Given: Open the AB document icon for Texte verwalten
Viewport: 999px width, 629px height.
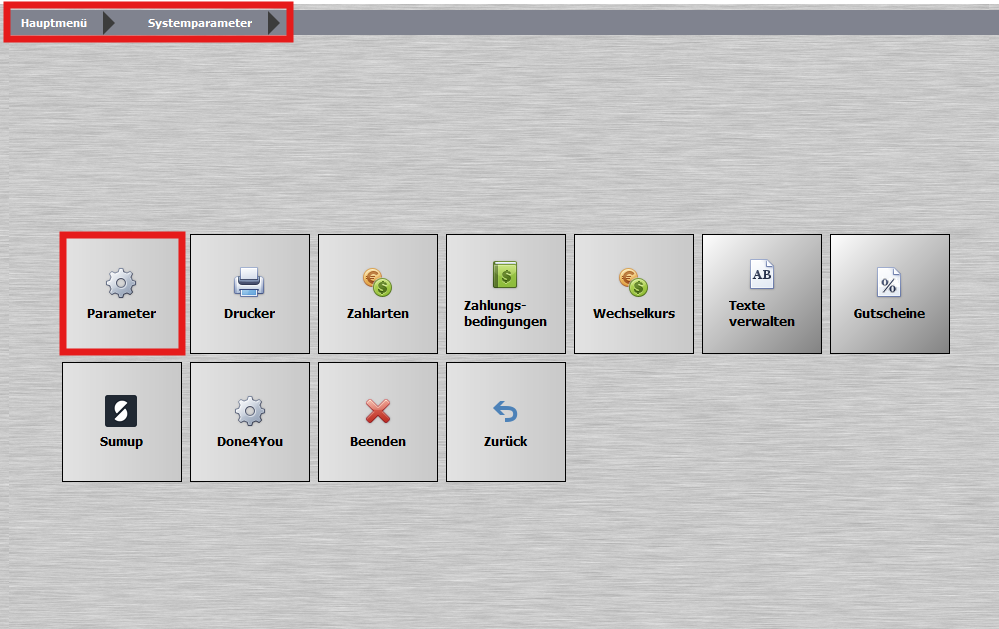Looking at the screenshot, I should click(762, 274).
